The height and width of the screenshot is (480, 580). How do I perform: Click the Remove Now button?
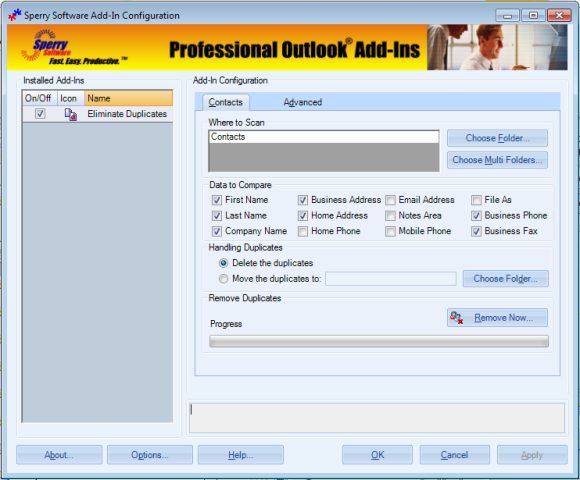pos(497,318)
